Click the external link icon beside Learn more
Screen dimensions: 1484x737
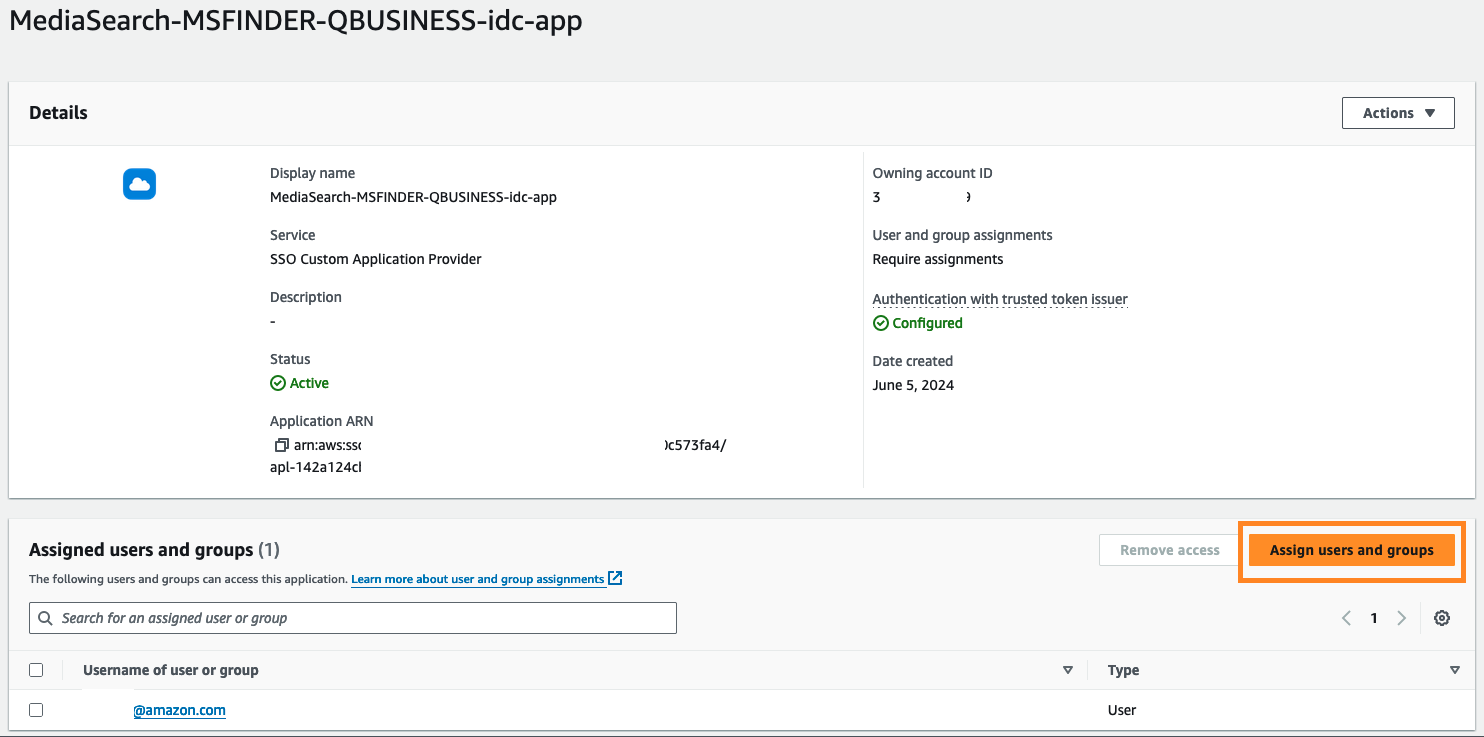tap(616, 578)
